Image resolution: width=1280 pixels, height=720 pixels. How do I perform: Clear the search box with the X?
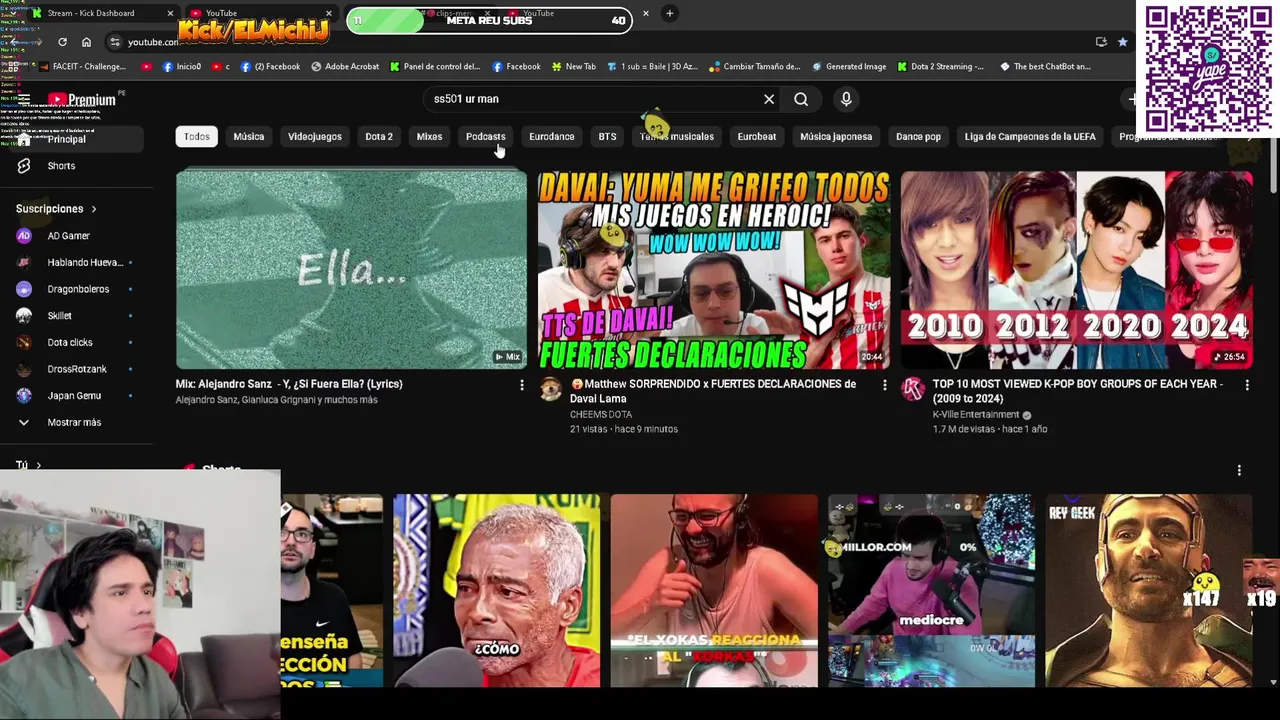coord(769,99)
